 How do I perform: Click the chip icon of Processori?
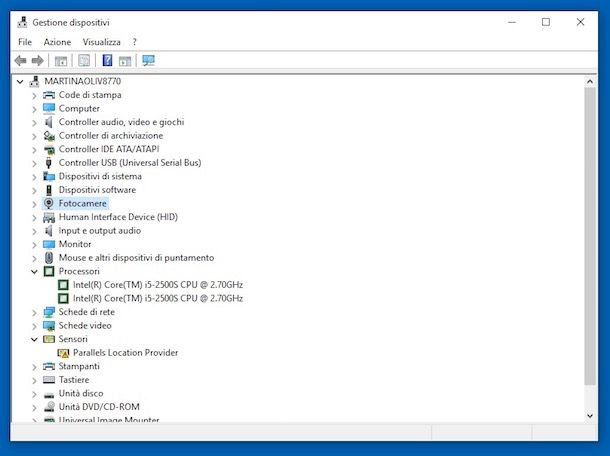[x=49, y=271]
